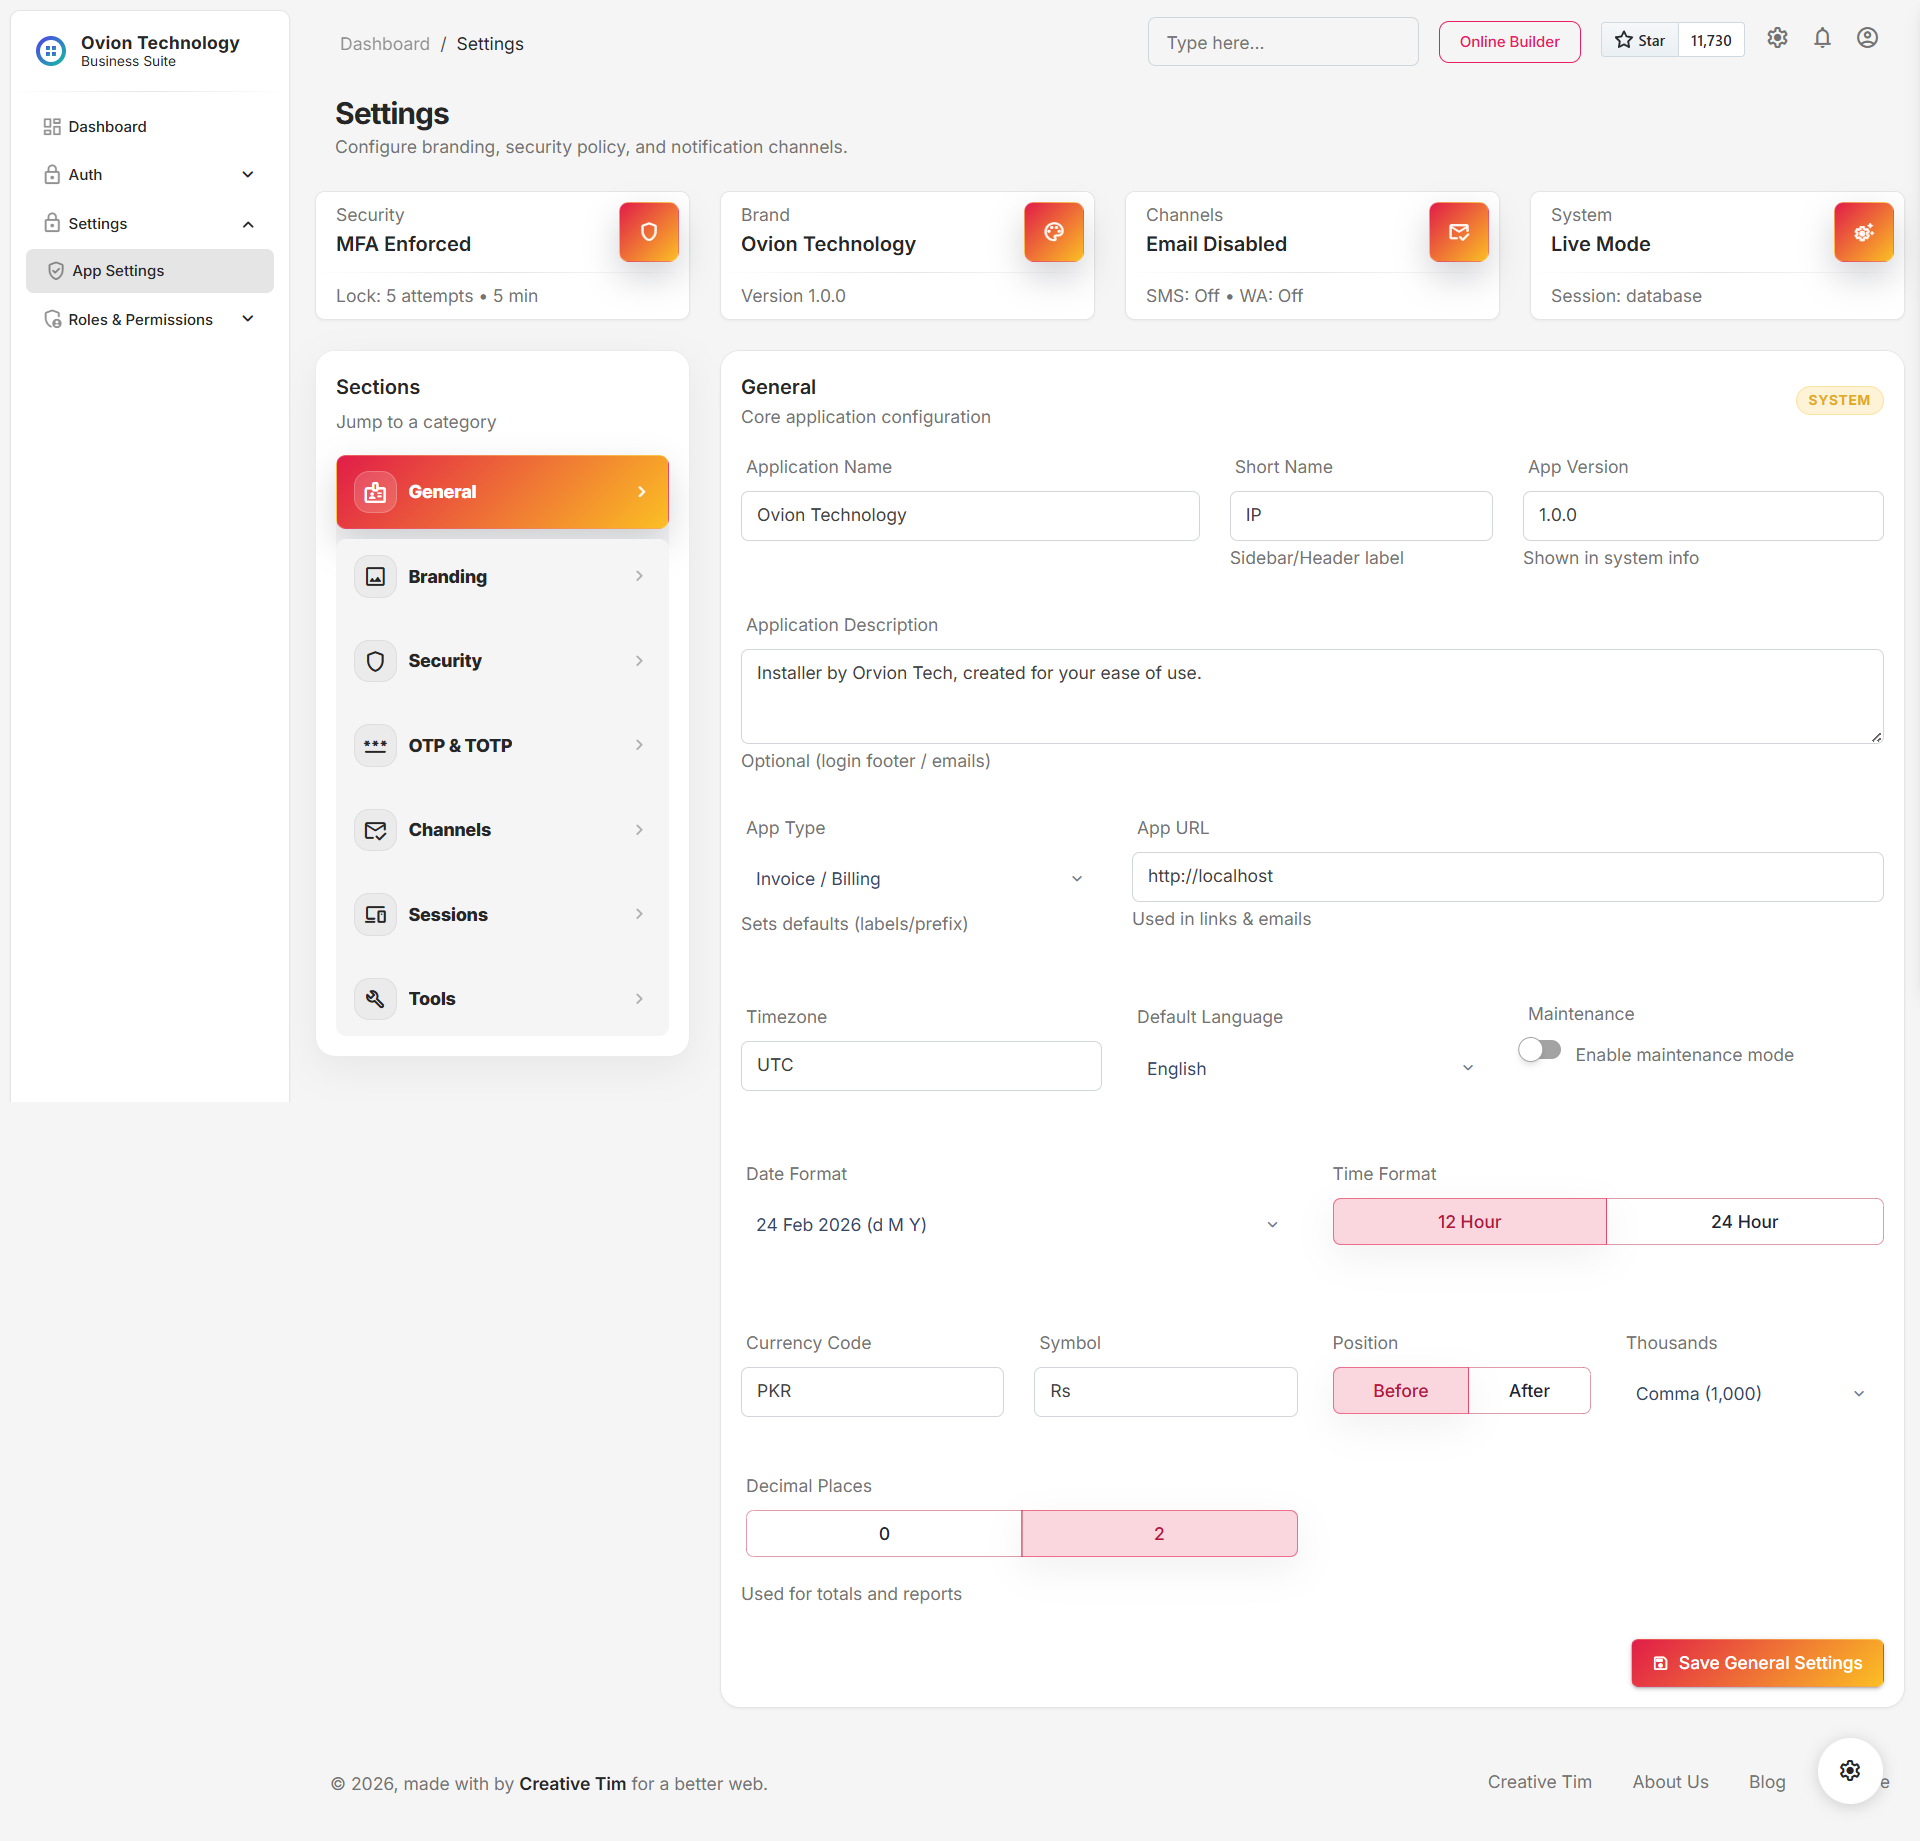Open the Default Language dropdown
Screen dimensions: 1920x1841
(x=1309, y=1068)
